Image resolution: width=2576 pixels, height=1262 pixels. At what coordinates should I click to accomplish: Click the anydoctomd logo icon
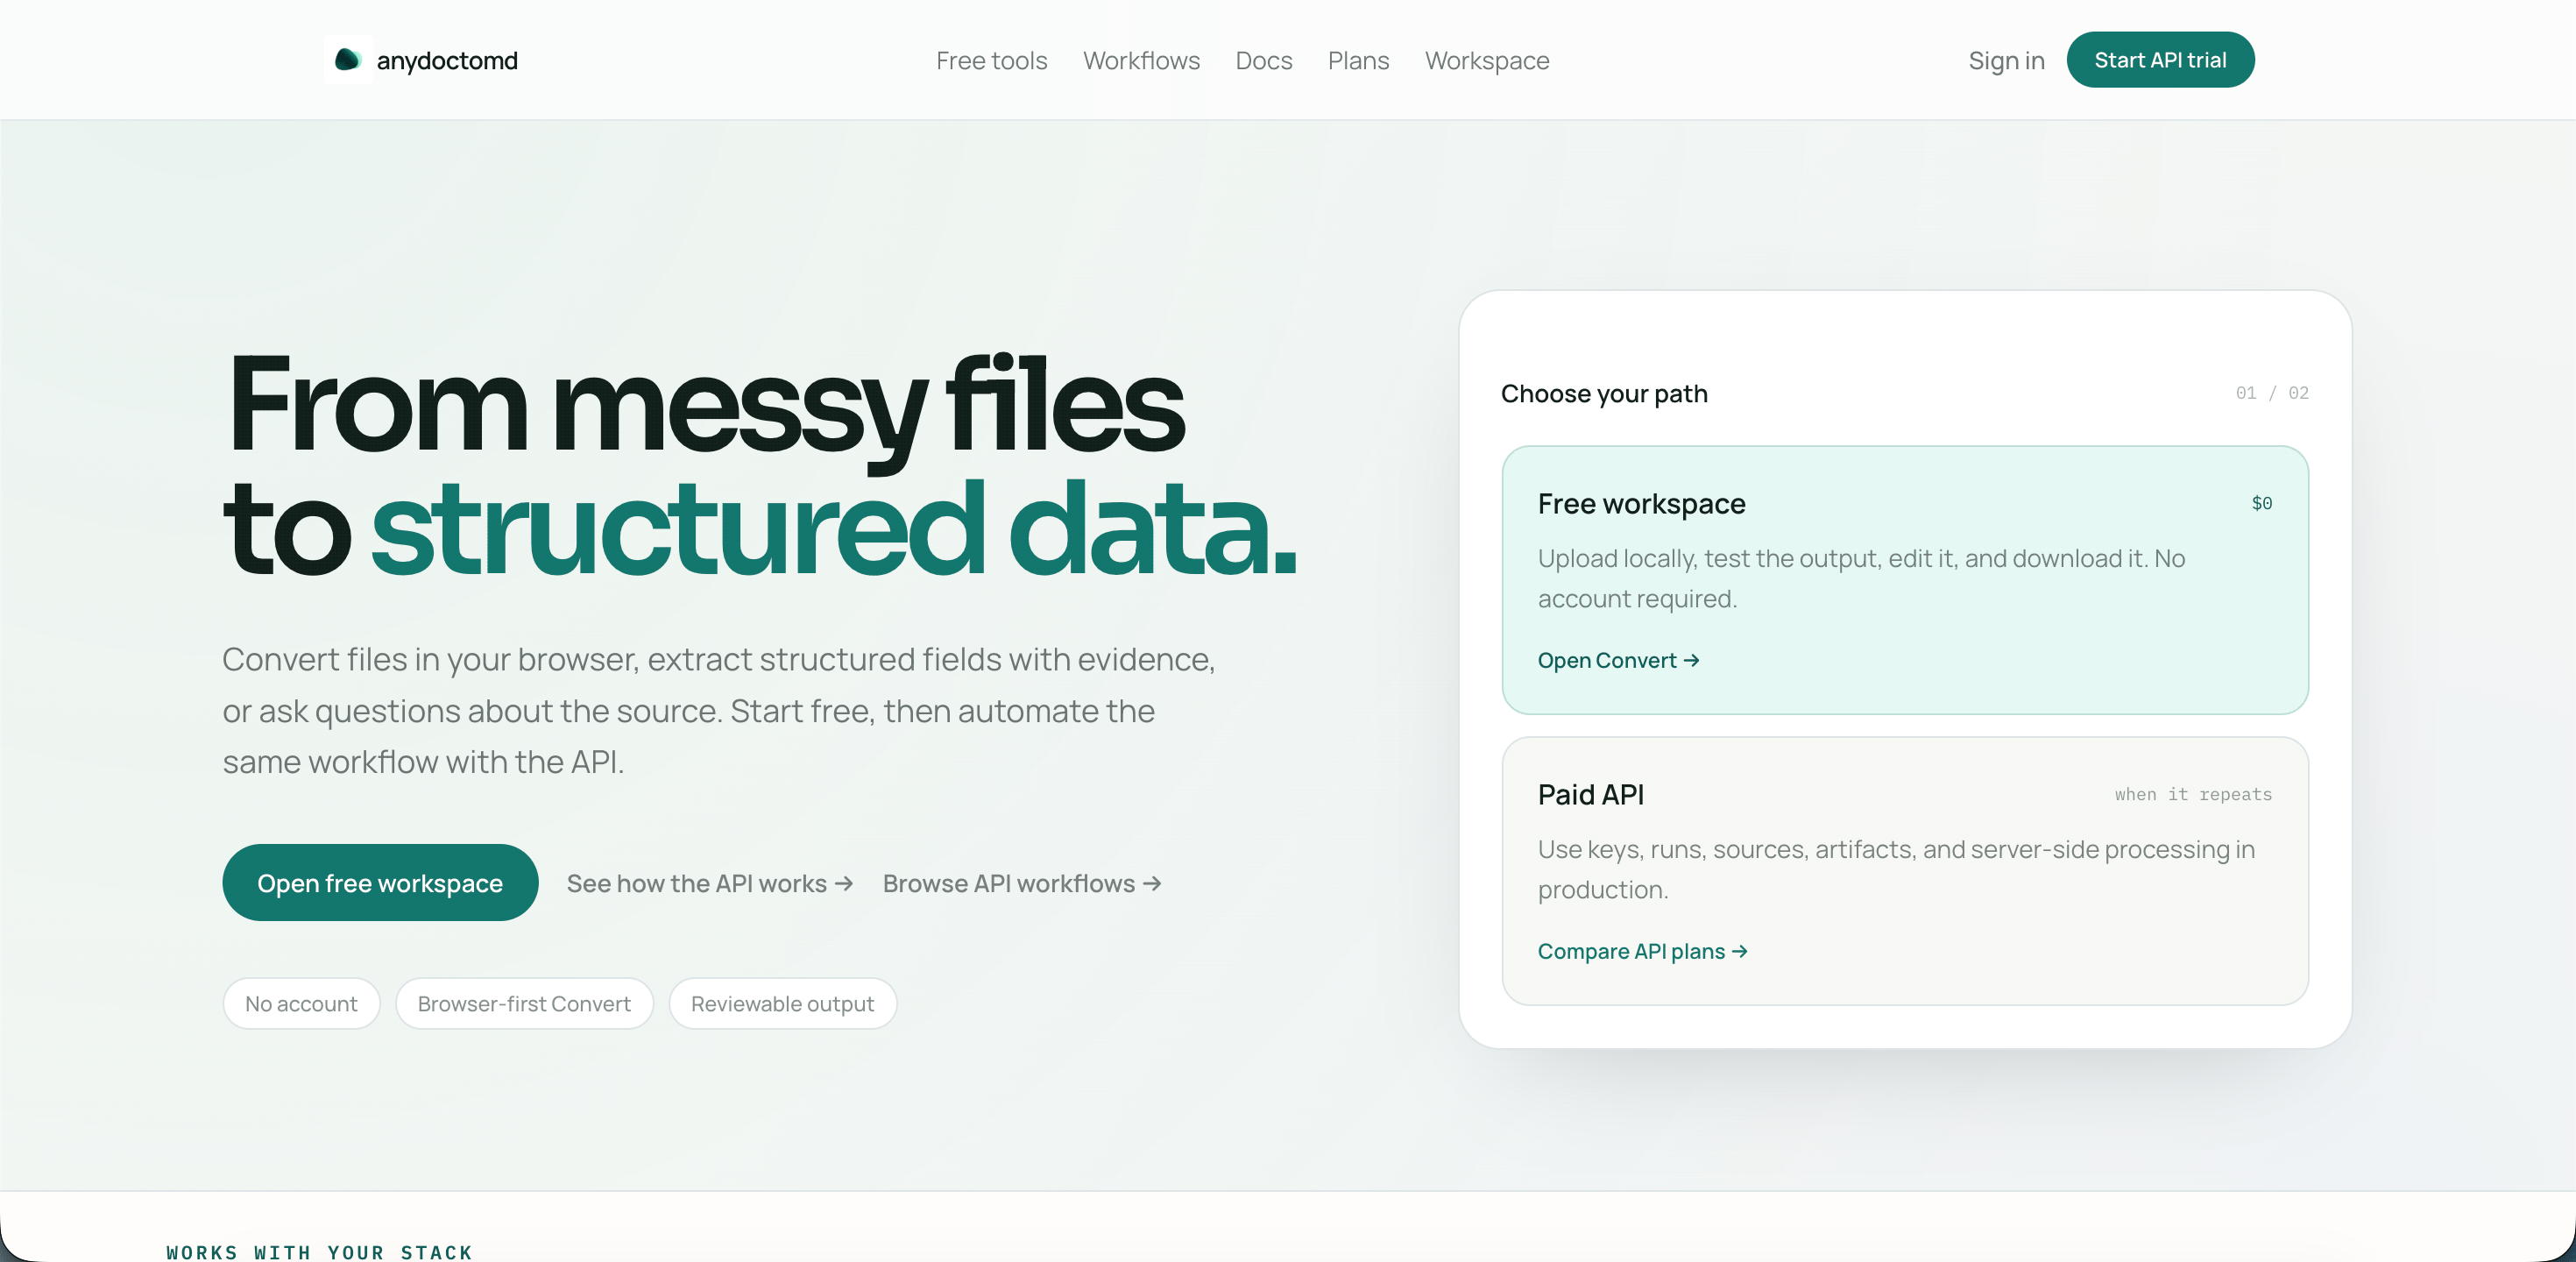(347, 60)
